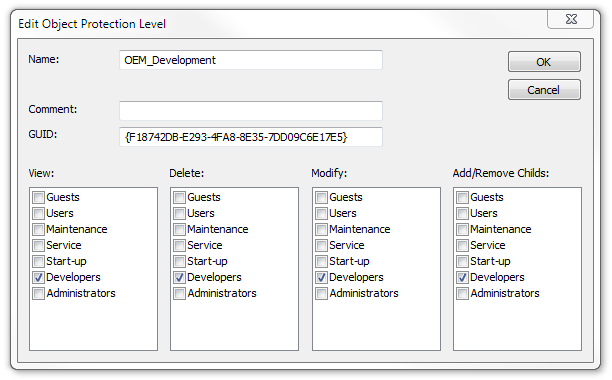The height and width of the screenshot is (380, 612).
Task: Uncheck Developers under Modify
Action: 321,277
